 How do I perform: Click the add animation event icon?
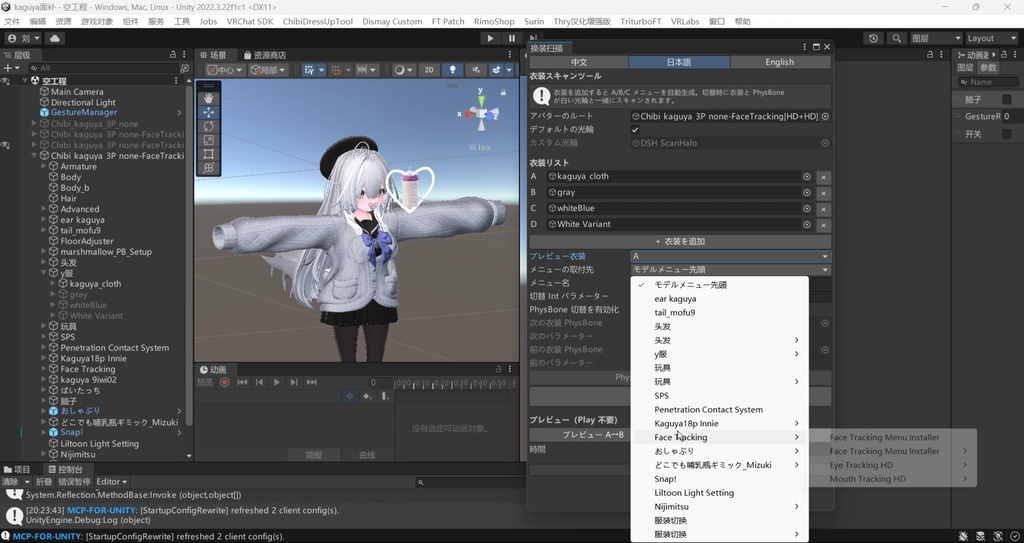click(x=385, y=396)
